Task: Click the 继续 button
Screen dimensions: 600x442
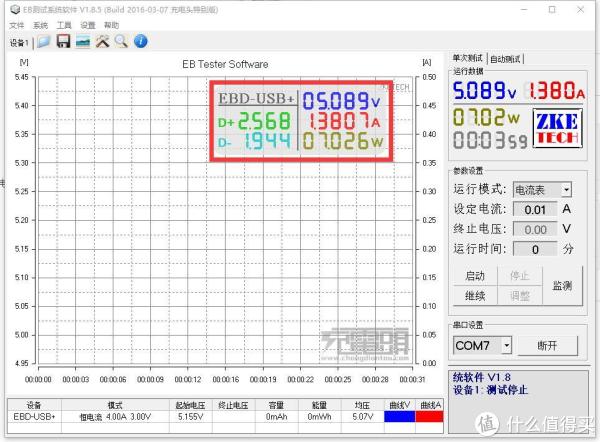Action: click(x=475, y=295)
